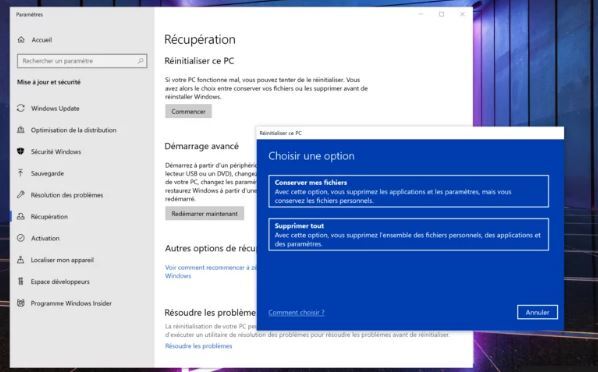598x372 pixels.
Task: Minimize the Paramètres window
Action: 421,14
